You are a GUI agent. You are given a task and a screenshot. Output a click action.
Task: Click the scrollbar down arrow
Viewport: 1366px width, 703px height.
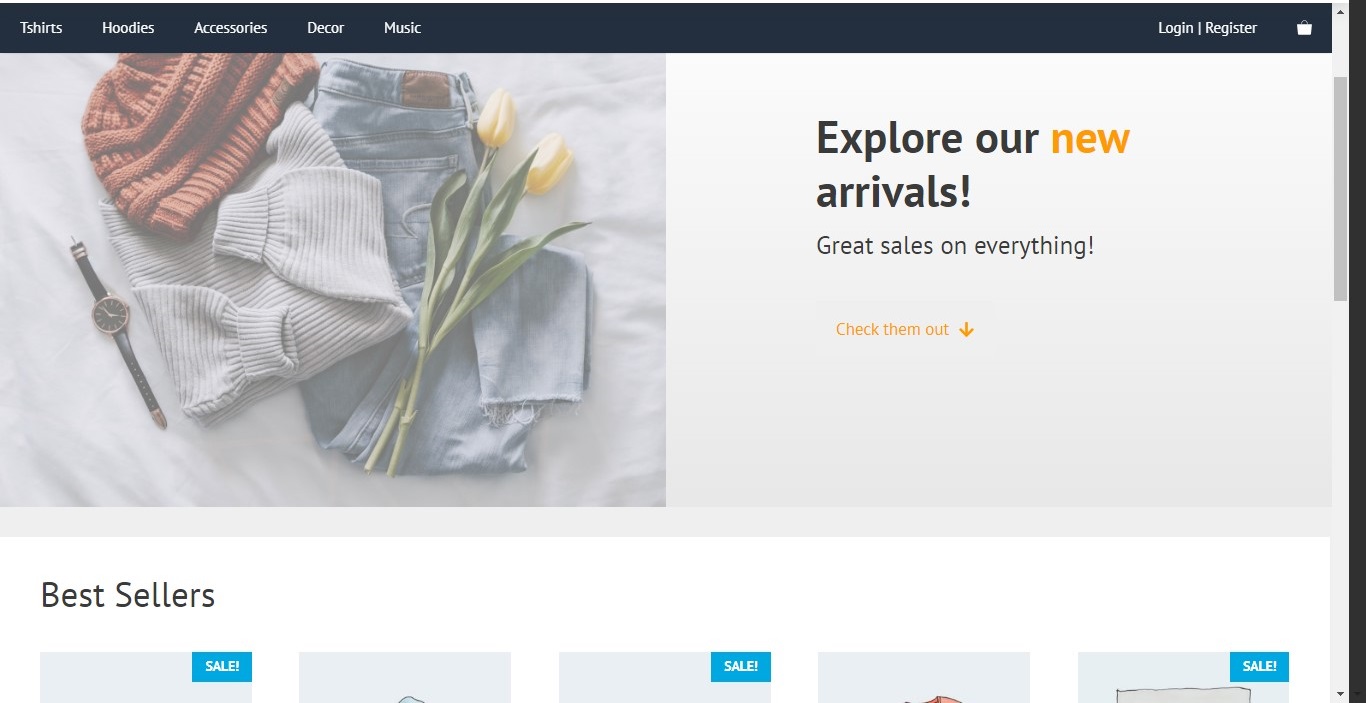pos(1340,693)
